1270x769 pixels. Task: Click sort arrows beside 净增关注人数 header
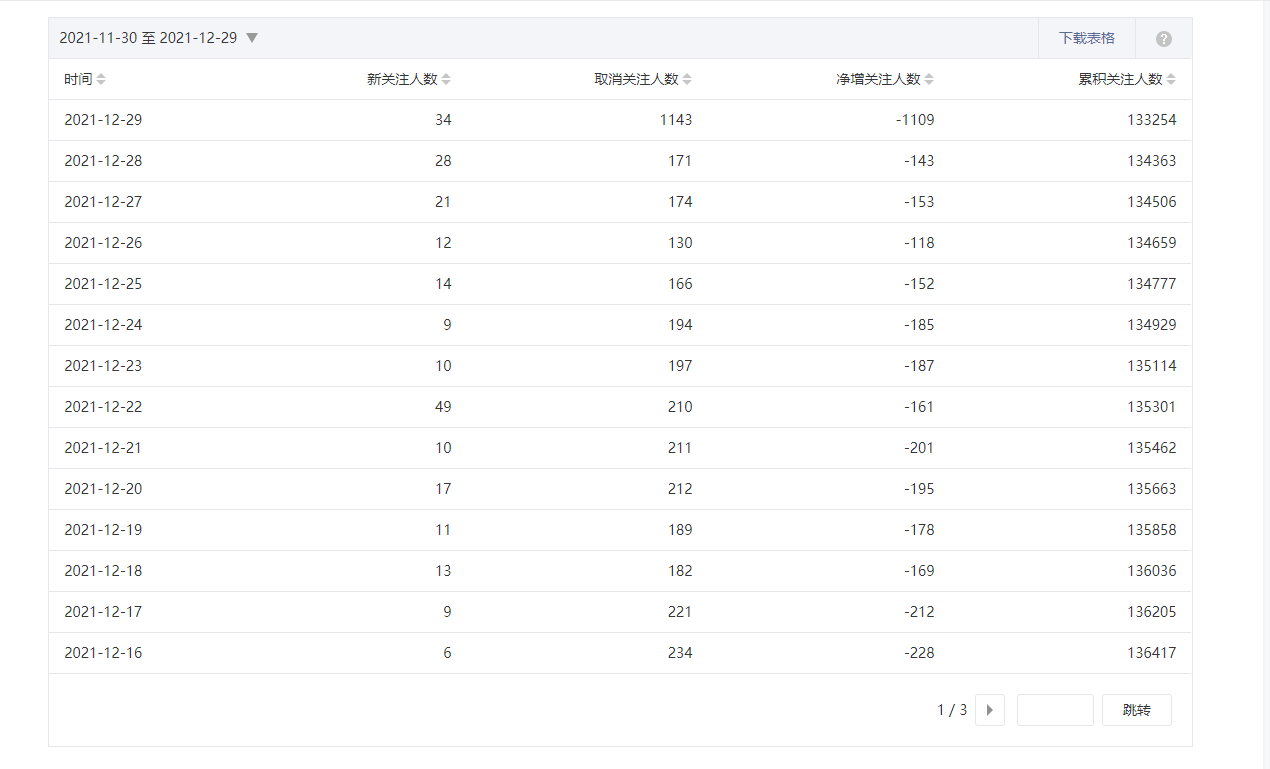[x=929, y=80]
